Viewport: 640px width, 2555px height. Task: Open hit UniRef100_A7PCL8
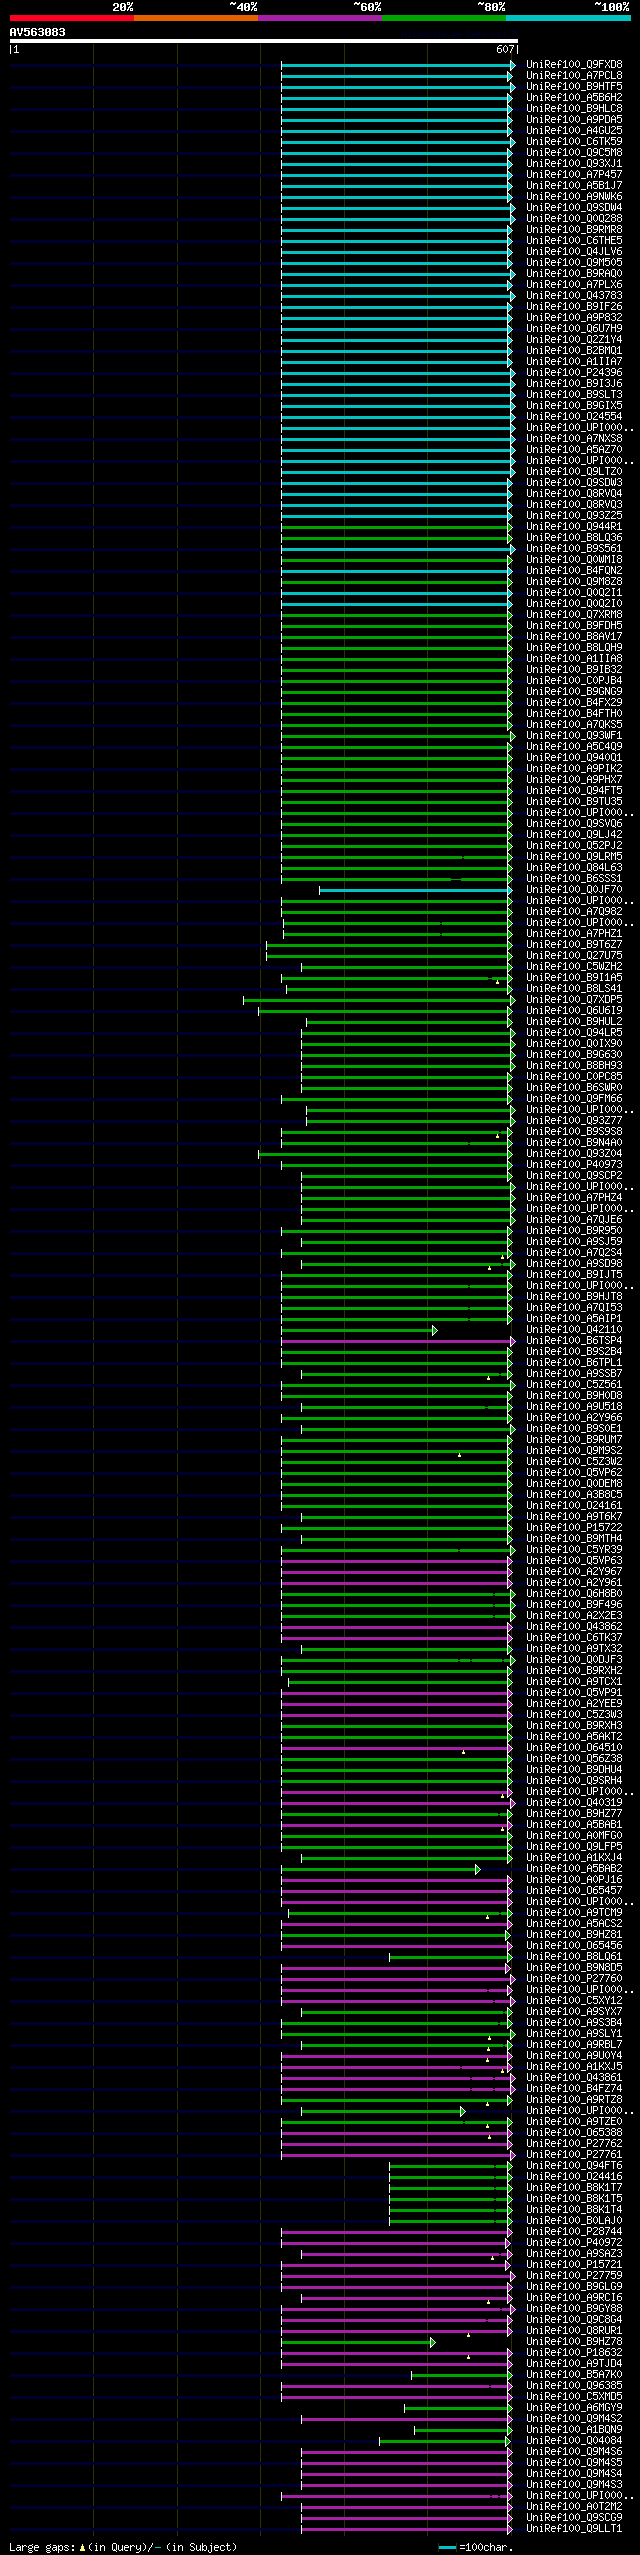tap(574, 76)
